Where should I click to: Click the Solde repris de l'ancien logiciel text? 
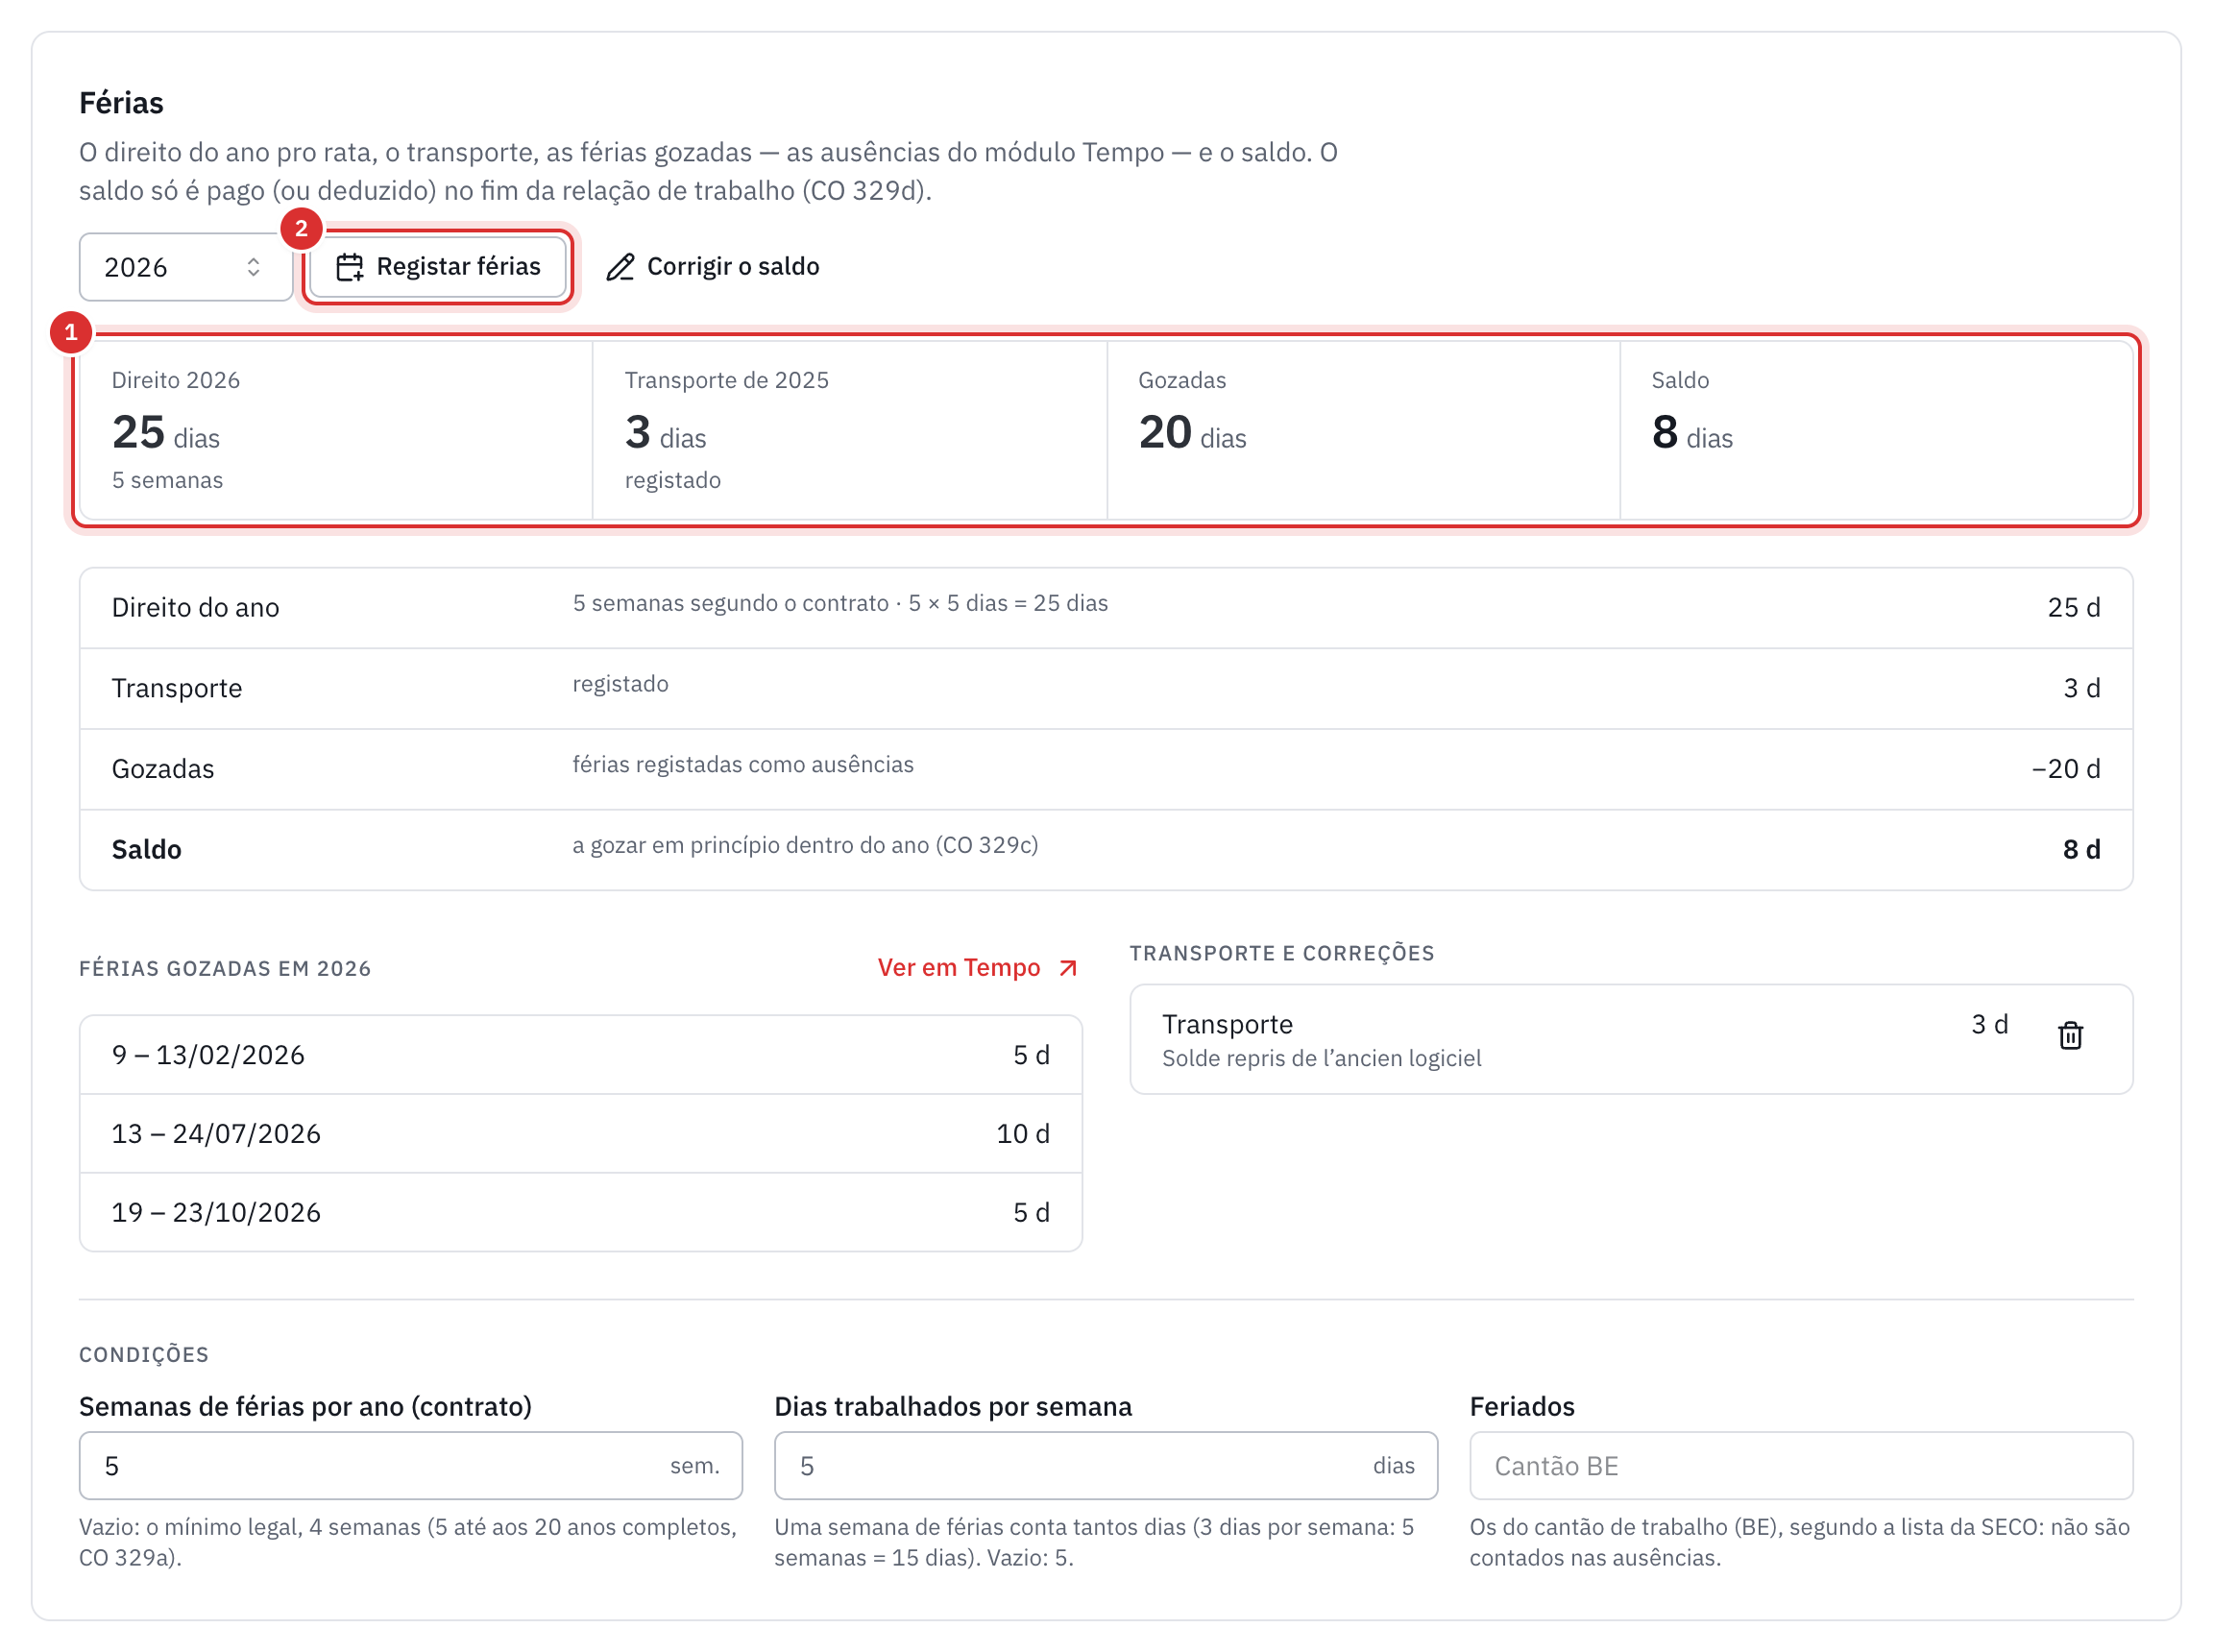coord(1321,1058)
